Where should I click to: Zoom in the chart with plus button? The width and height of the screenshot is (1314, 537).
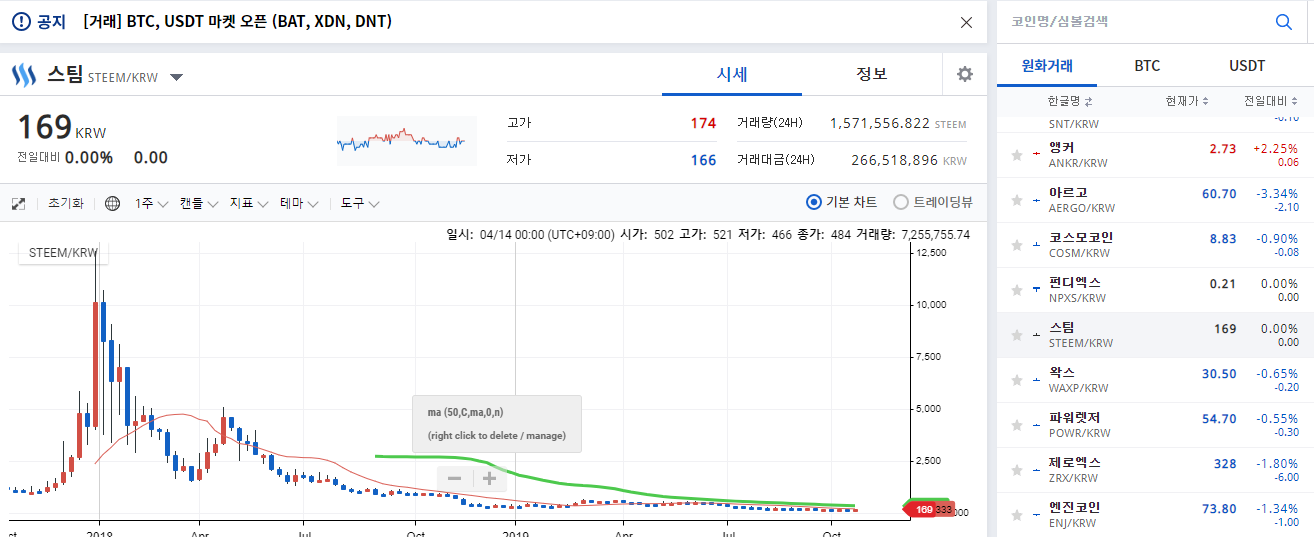[x=489, y=478]
